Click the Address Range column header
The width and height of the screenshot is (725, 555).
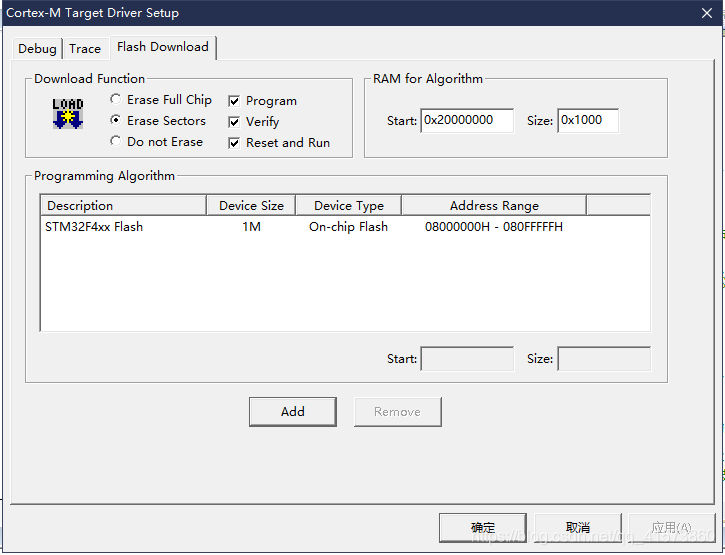point(494,205)
